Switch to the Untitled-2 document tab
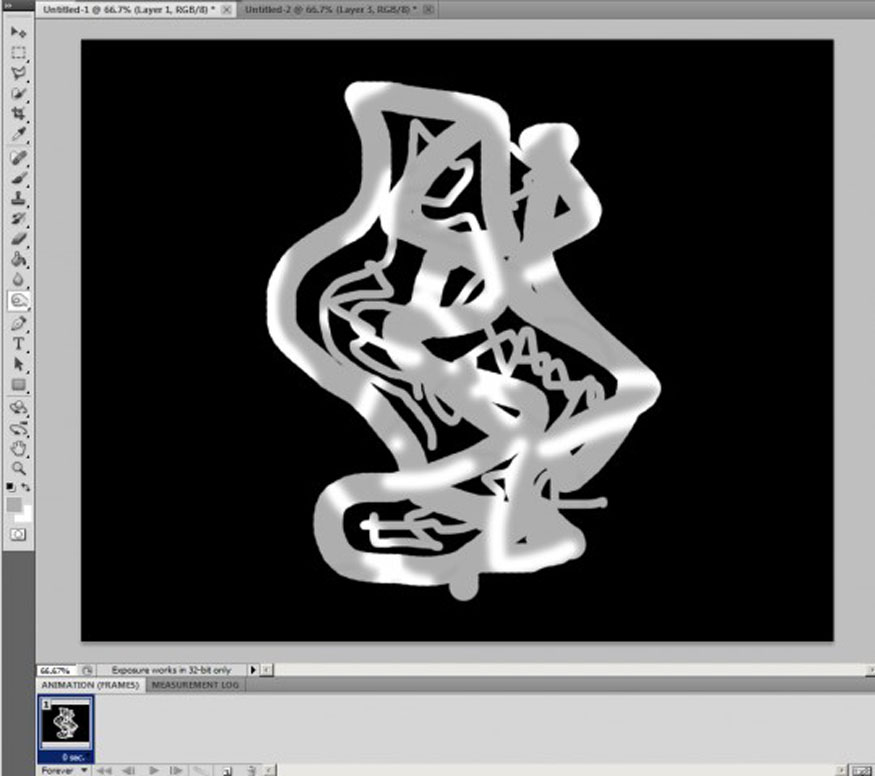This screenshot has height=776, width=875. click(330, 9)
